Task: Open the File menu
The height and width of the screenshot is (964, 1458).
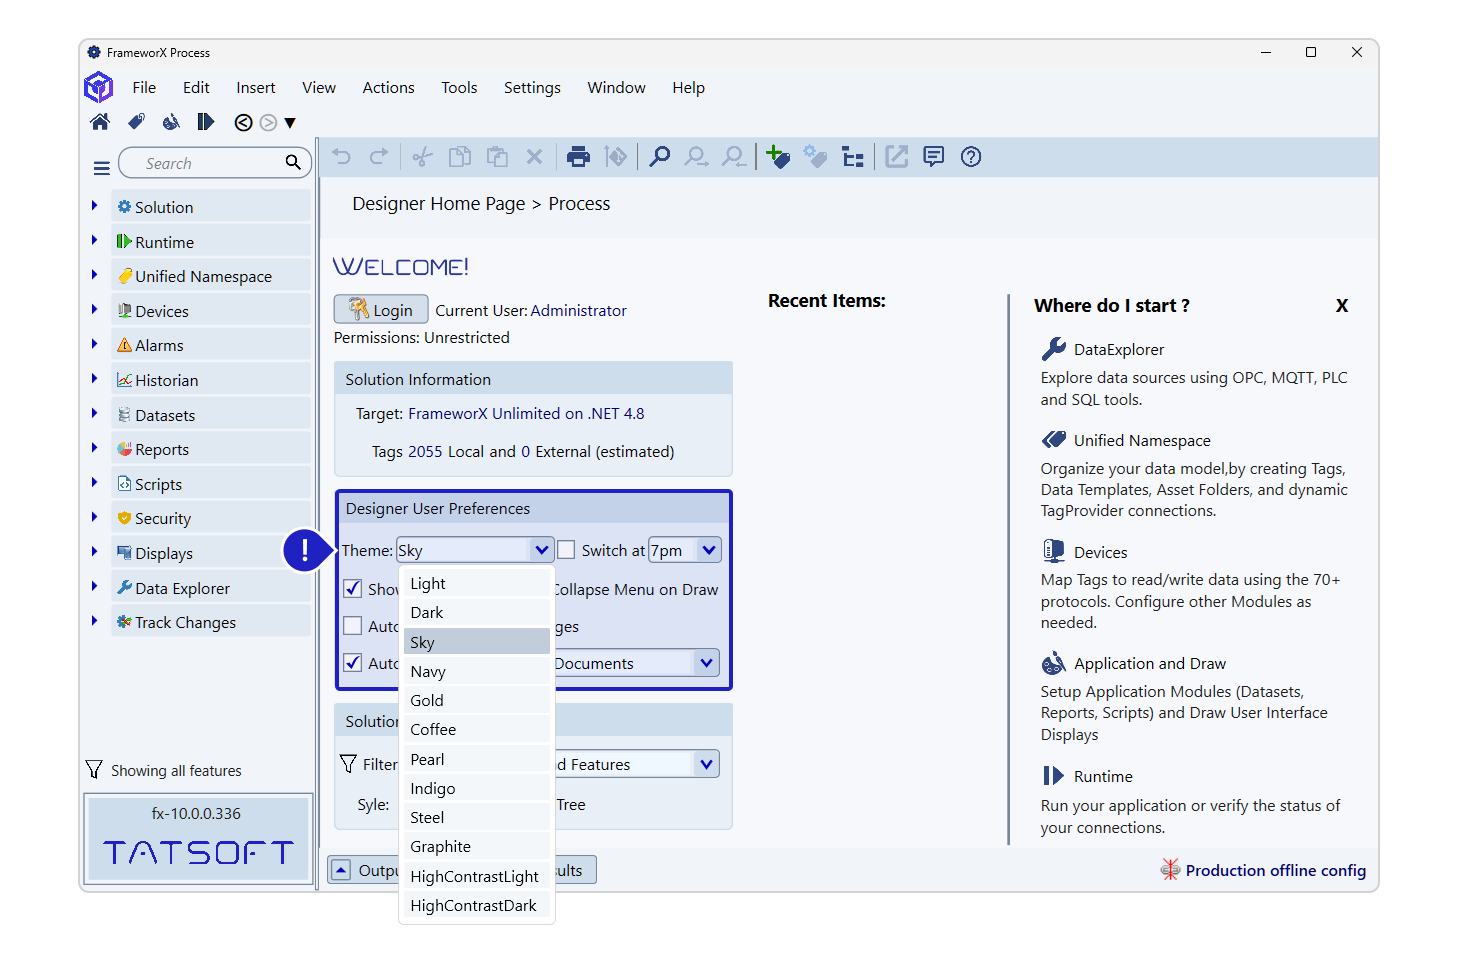Action: coord(144,88)
